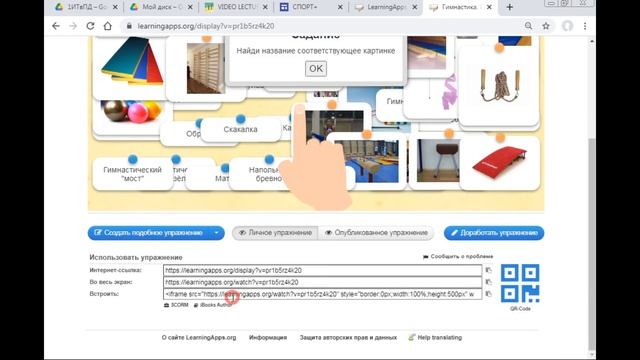Click the red gymnastic springboard picture card
Viewport: 640px width, 360px height.
(500, 163)
